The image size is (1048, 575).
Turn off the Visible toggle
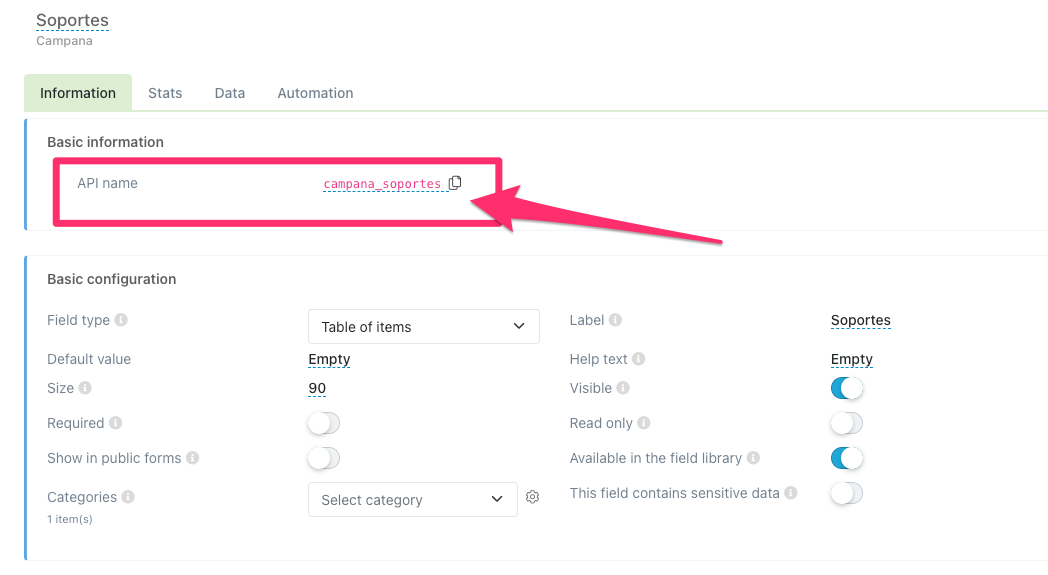point(846,388)
